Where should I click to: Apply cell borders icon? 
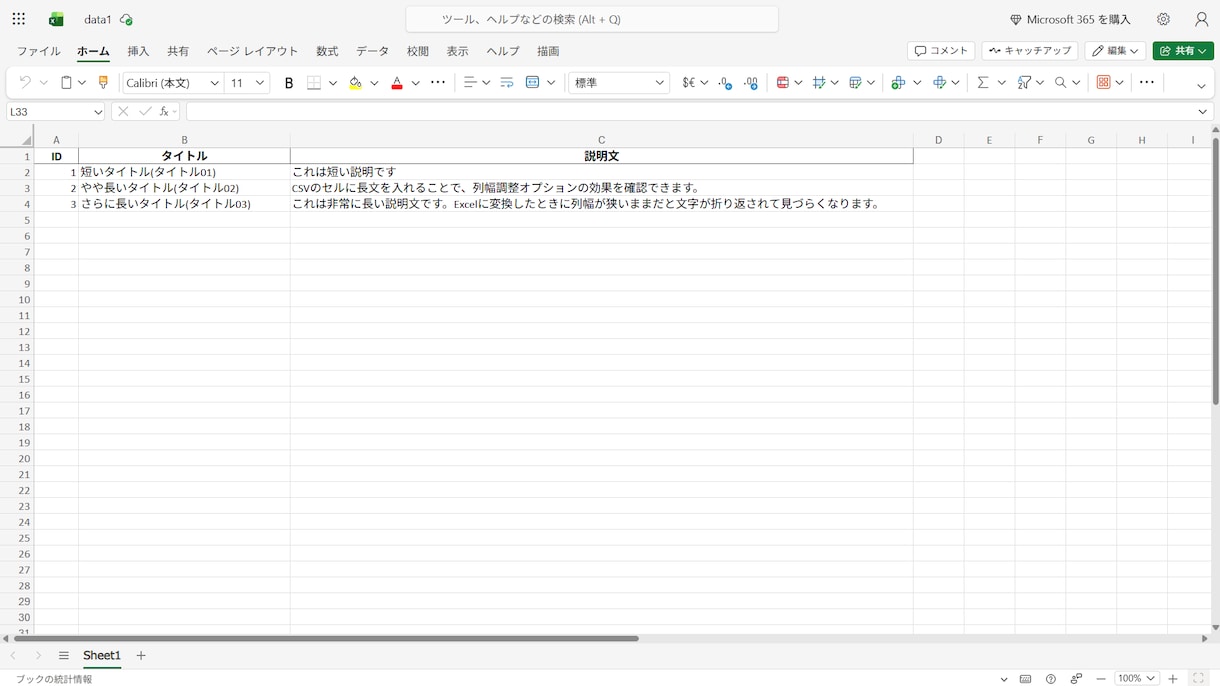tap(314, 83)
